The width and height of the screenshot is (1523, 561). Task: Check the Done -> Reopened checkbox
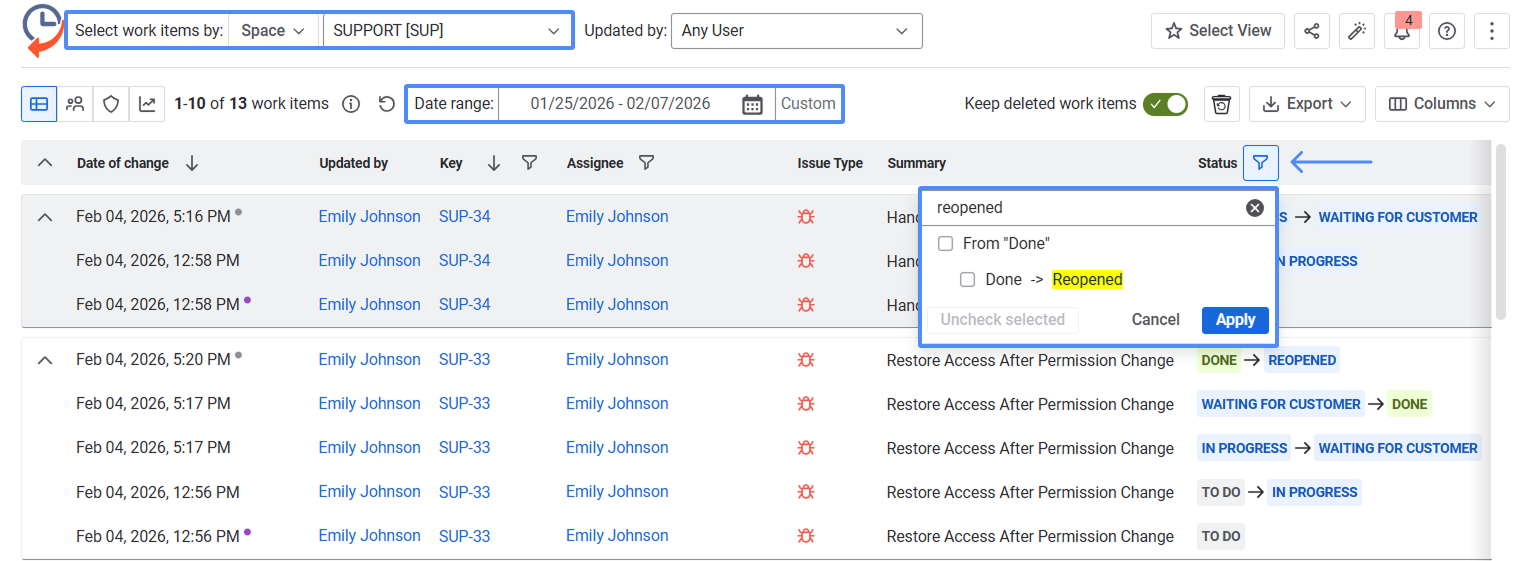coord(967,280)
